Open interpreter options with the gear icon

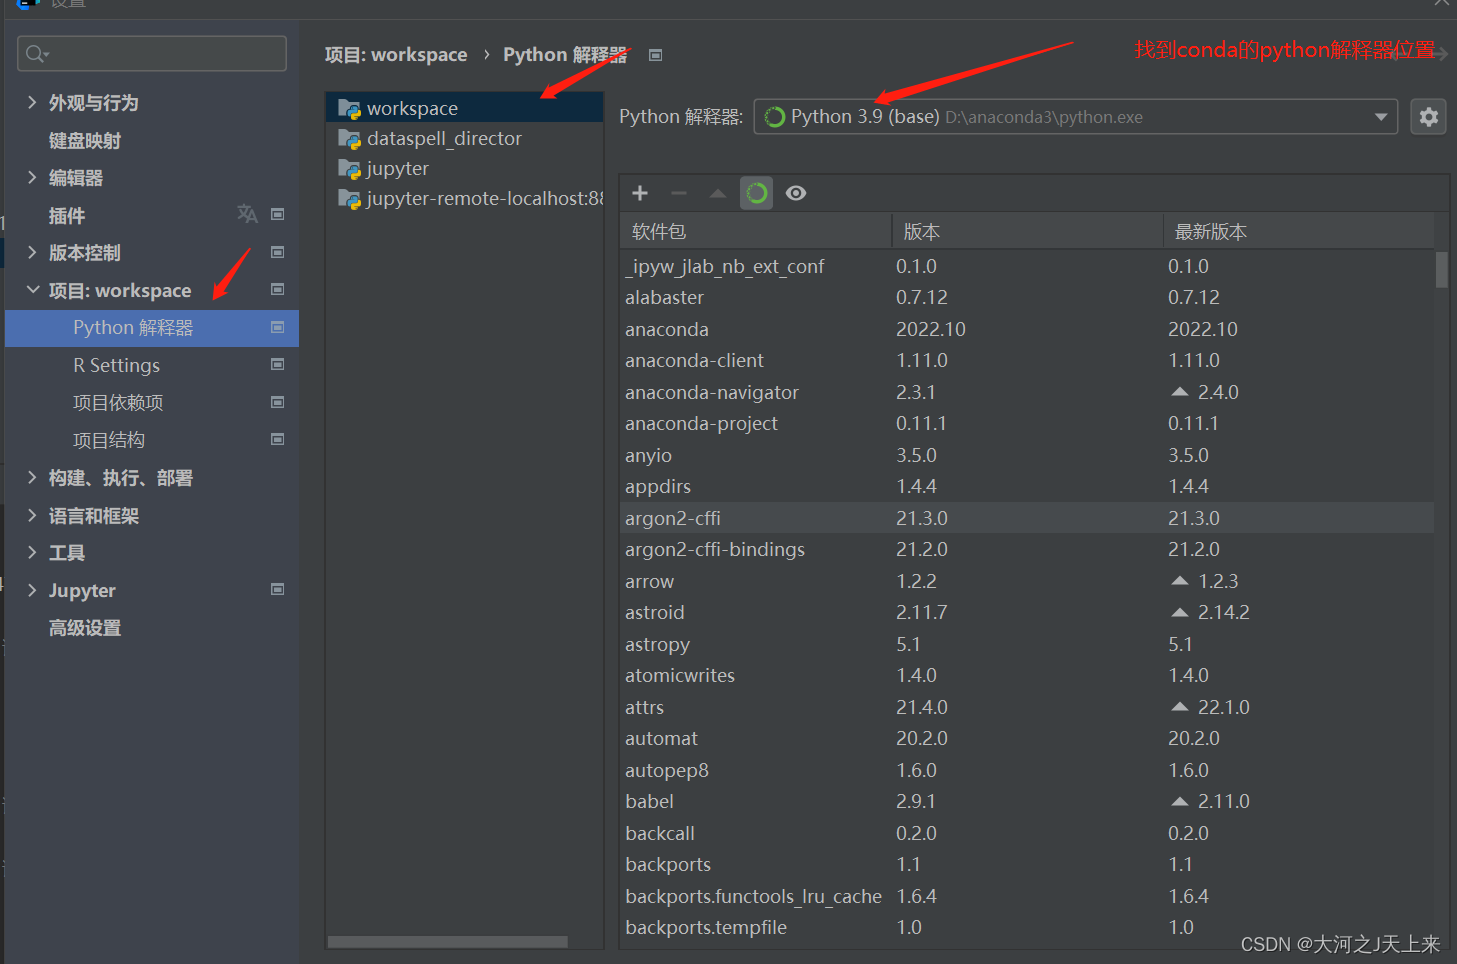(1428, 116)
